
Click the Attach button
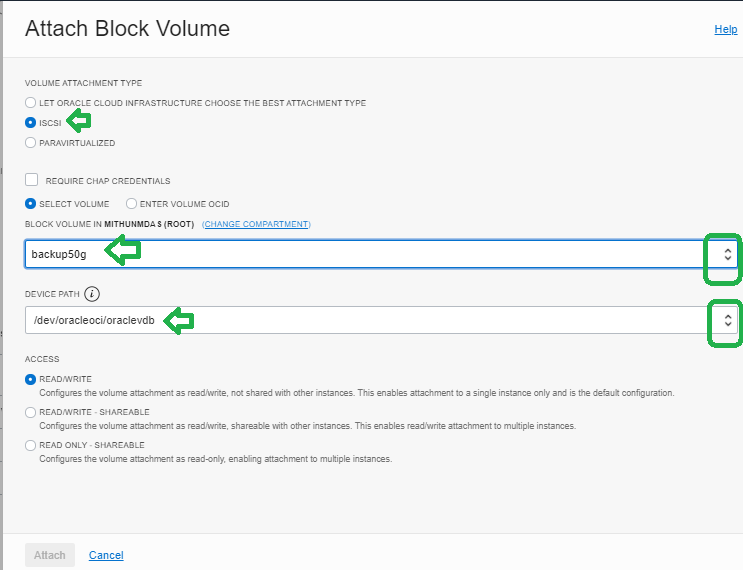point(50,555)
